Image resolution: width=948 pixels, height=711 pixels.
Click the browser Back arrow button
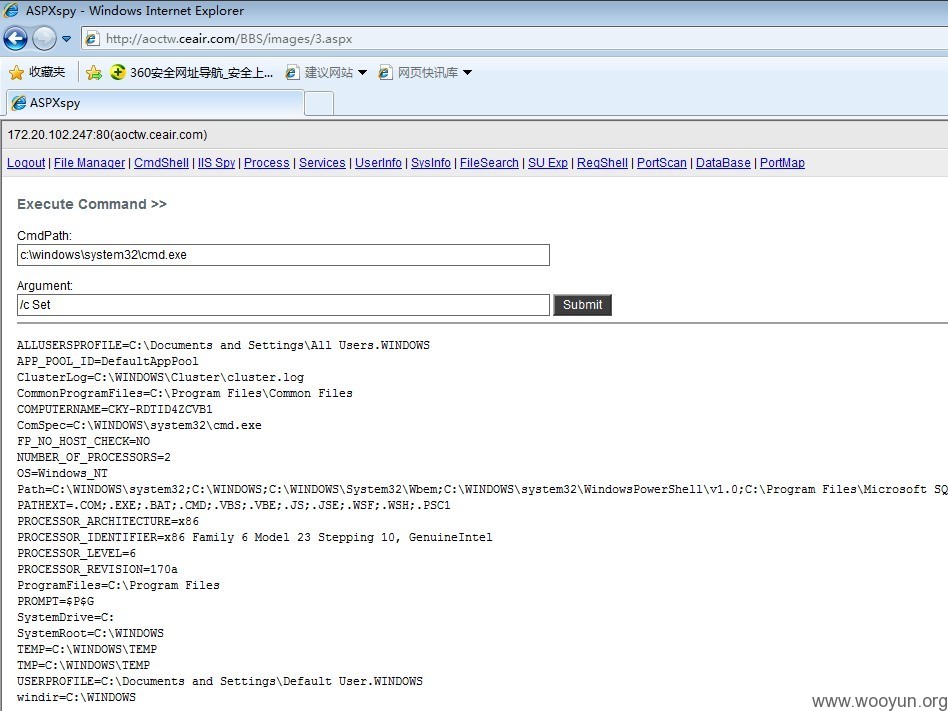[16, 39]
